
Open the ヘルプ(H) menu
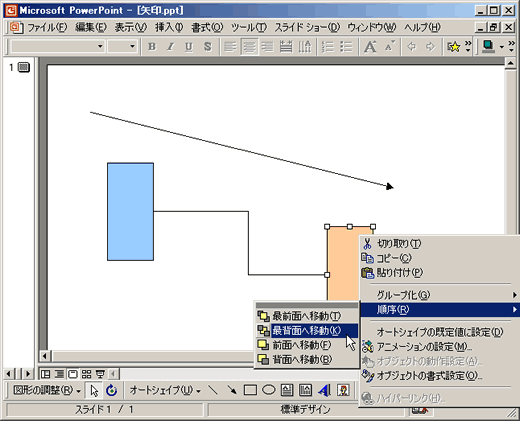tap(422, 27)
